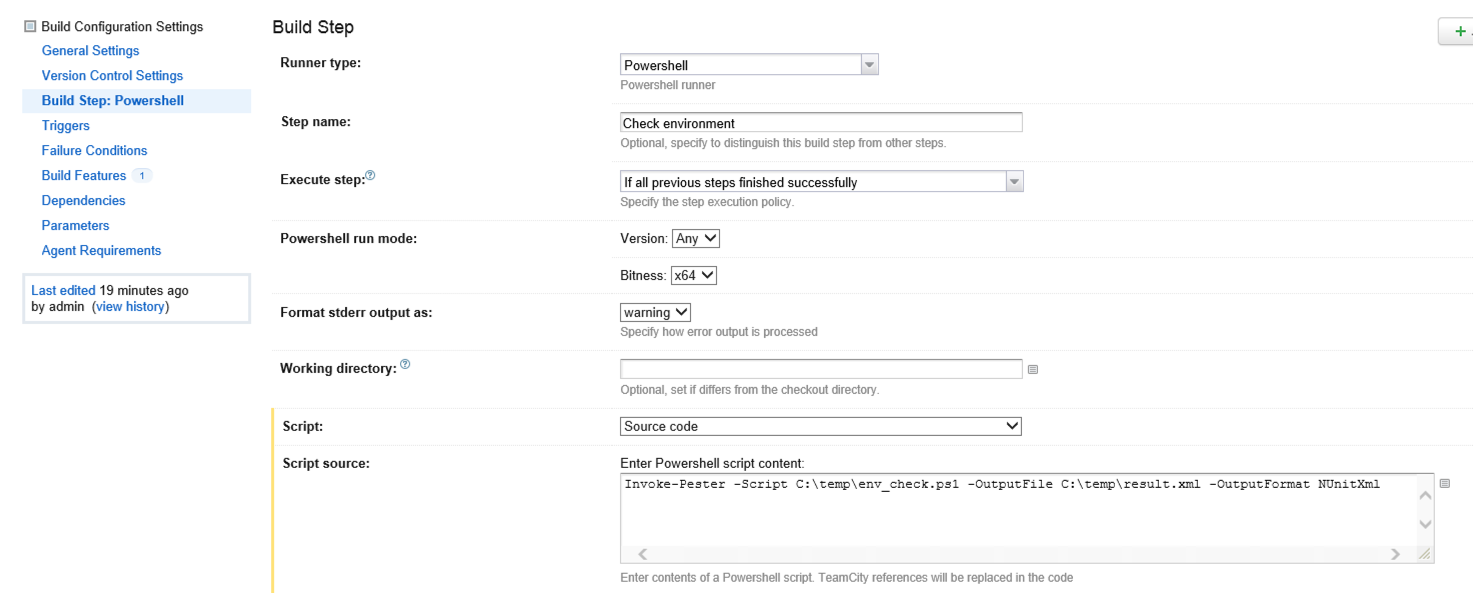Click the script box scroll-right arrow
Image resolution: width=1473 pixels, height=593 pixels.
click(x=1395, y=554)
